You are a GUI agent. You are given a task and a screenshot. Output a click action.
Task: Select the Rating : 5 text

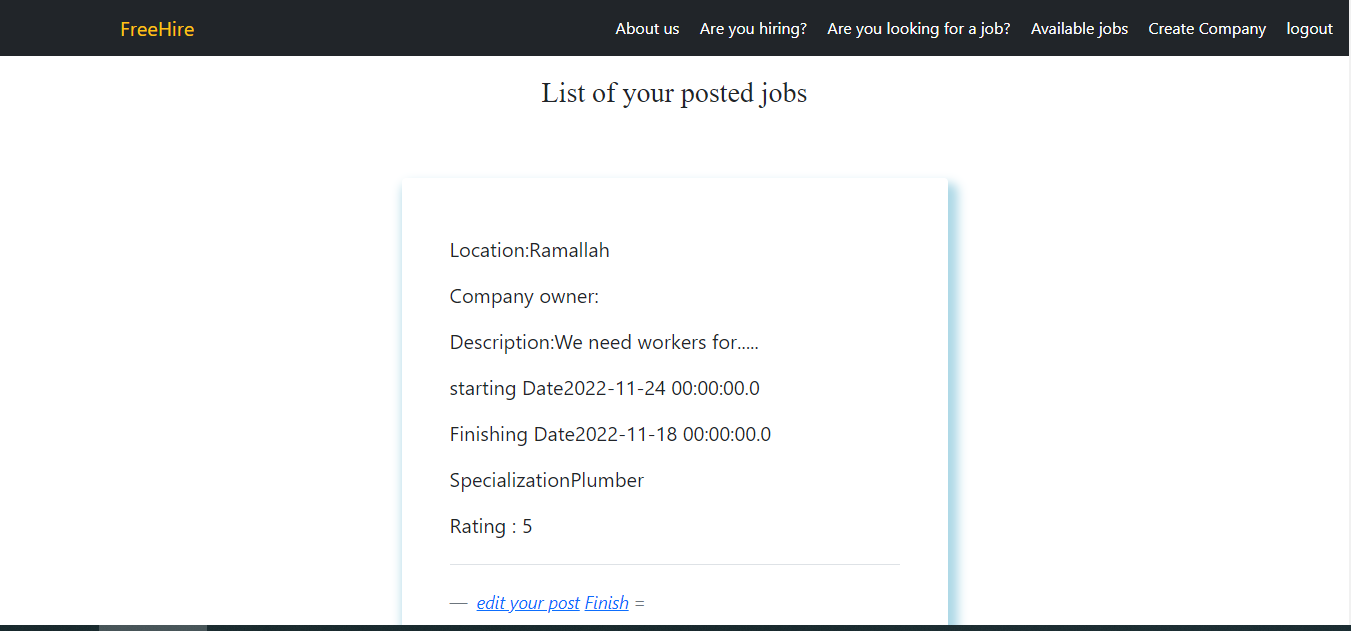tap(491, 526)
